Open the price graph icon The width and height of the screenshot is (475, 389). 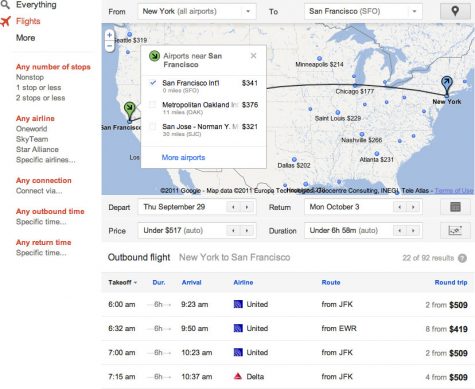(455, 231)
